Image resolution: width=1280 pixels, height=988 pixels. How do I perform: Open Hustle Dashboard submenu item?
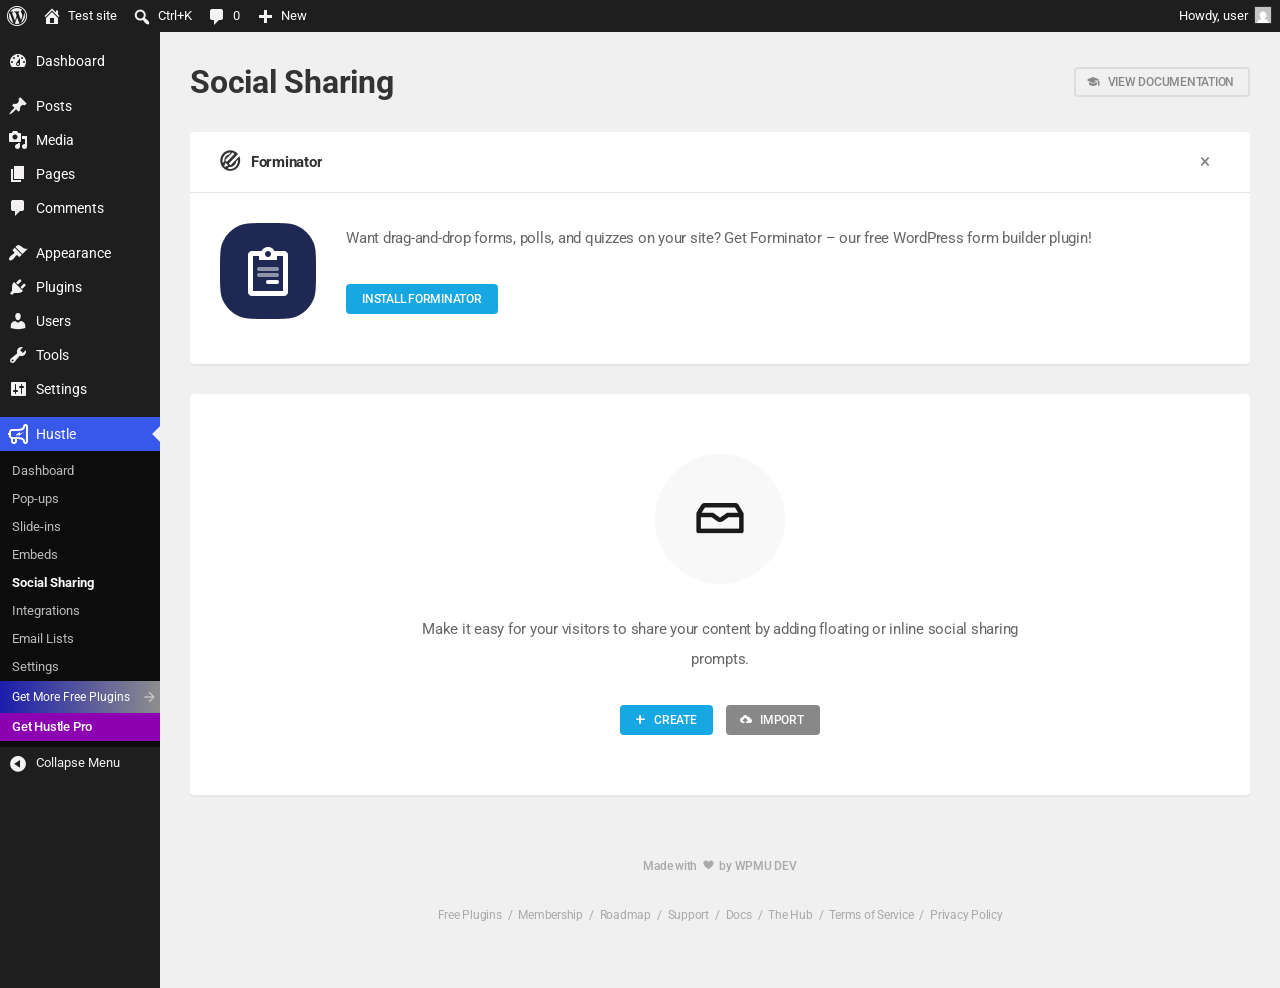43,471
